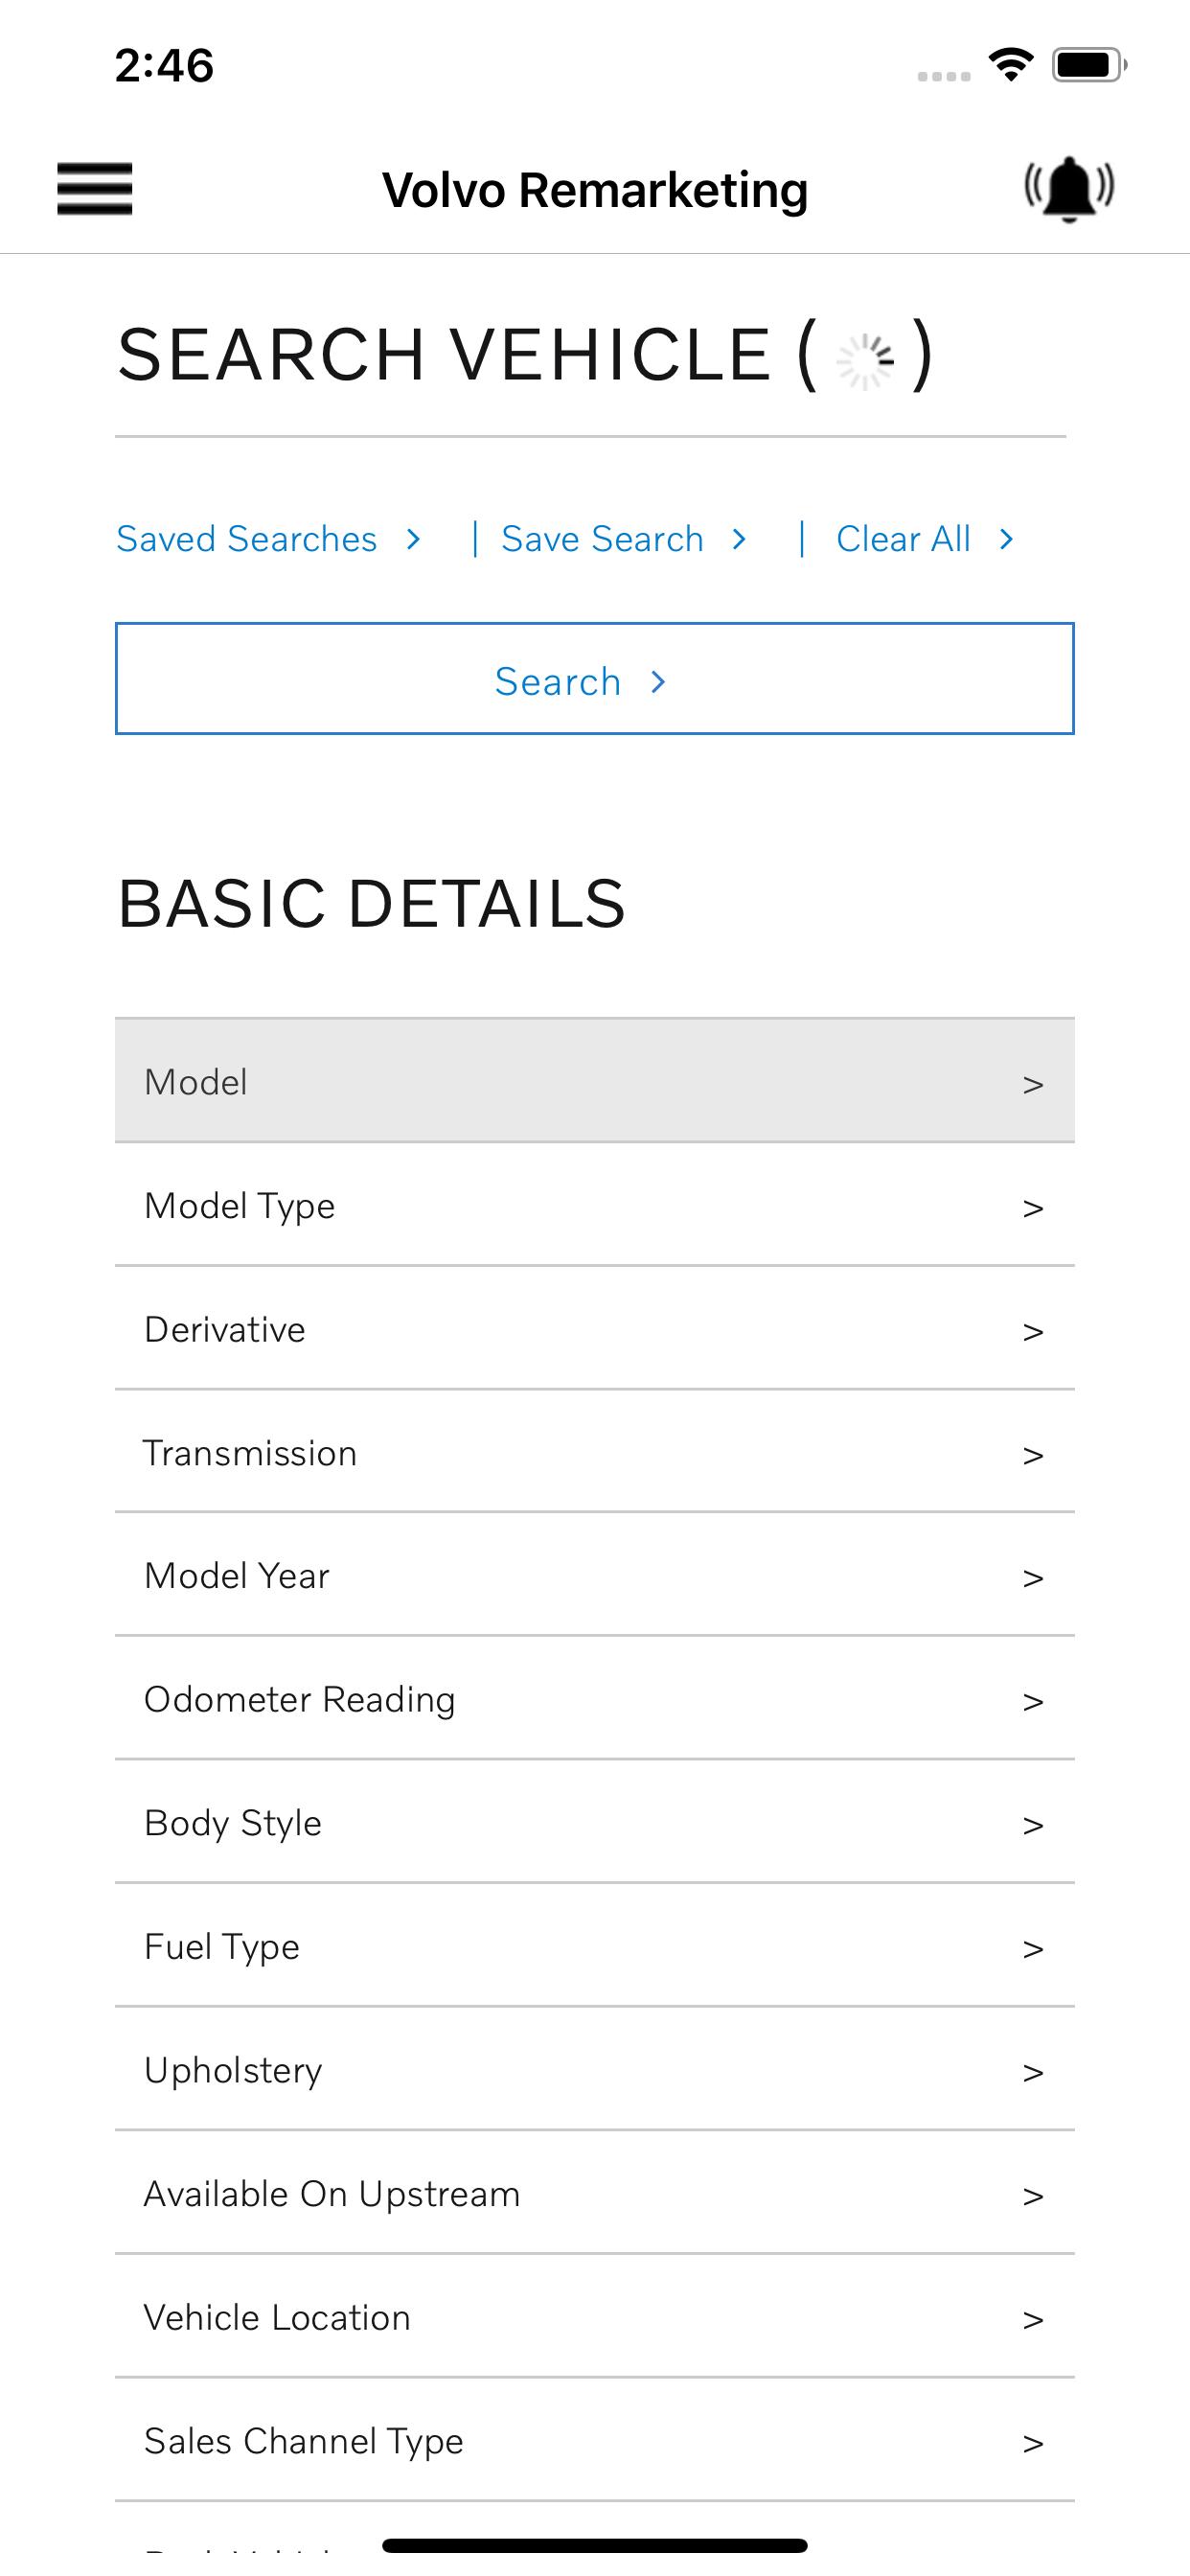This screenshot has height=2576, width=1190.
Task: Click the Search button
Action: 595,679
